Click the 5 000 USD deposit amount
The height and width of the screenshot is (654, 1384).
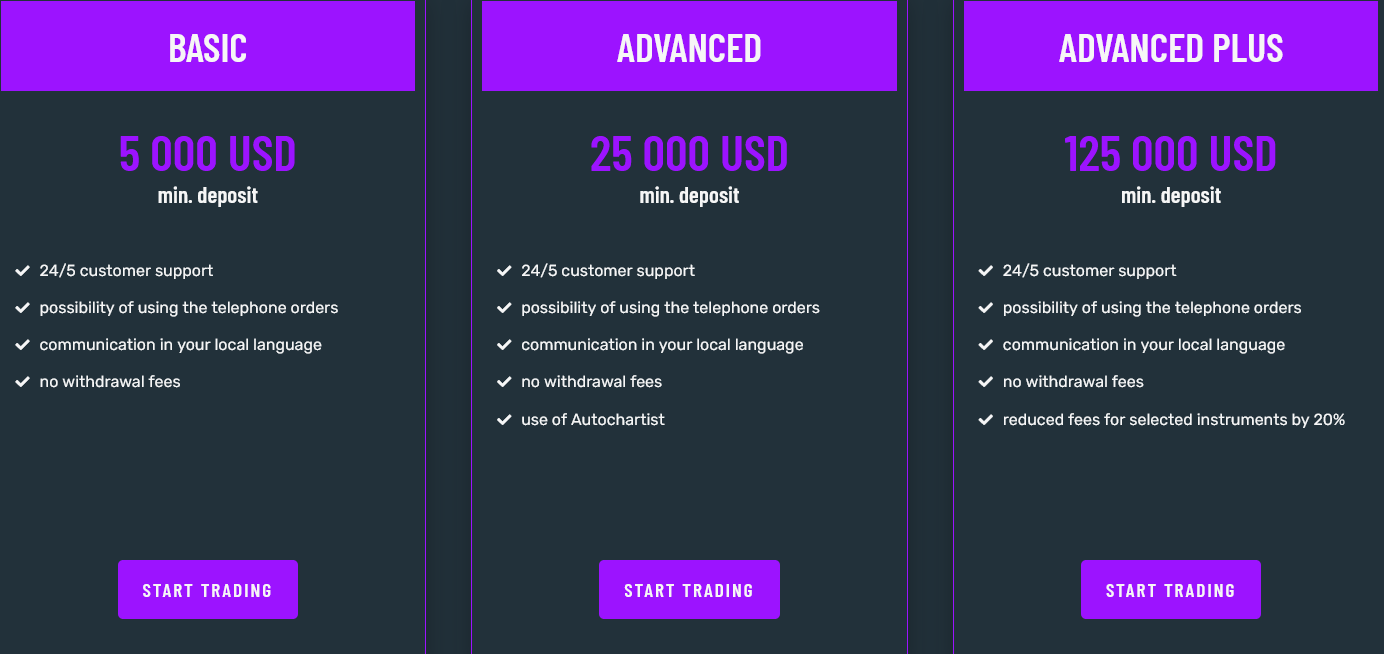(x=208, y=154)
